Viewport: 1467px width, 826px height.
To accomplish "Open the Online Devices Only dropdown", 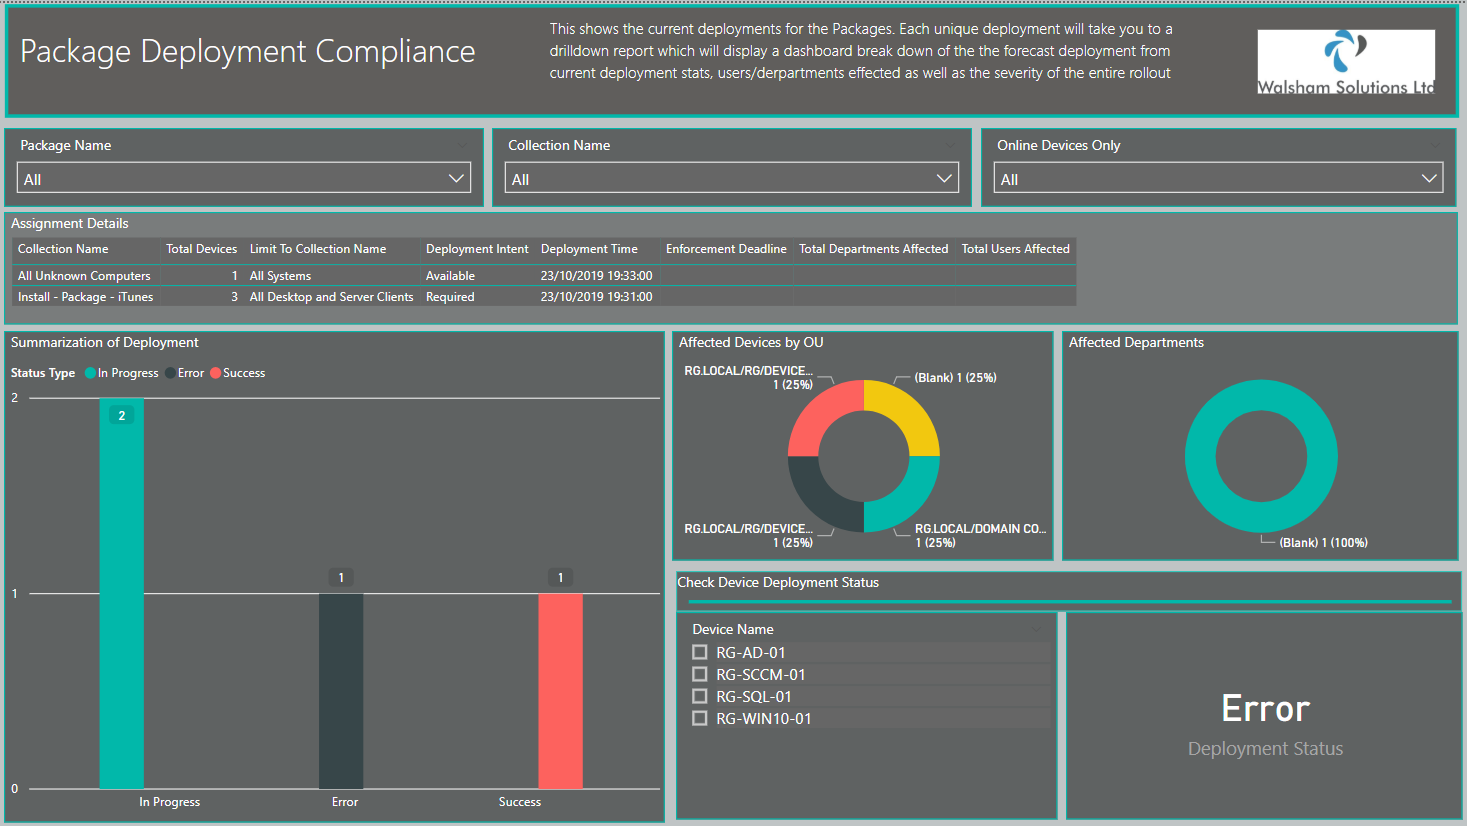I will pyautogui.click(x=1219, y=178).
